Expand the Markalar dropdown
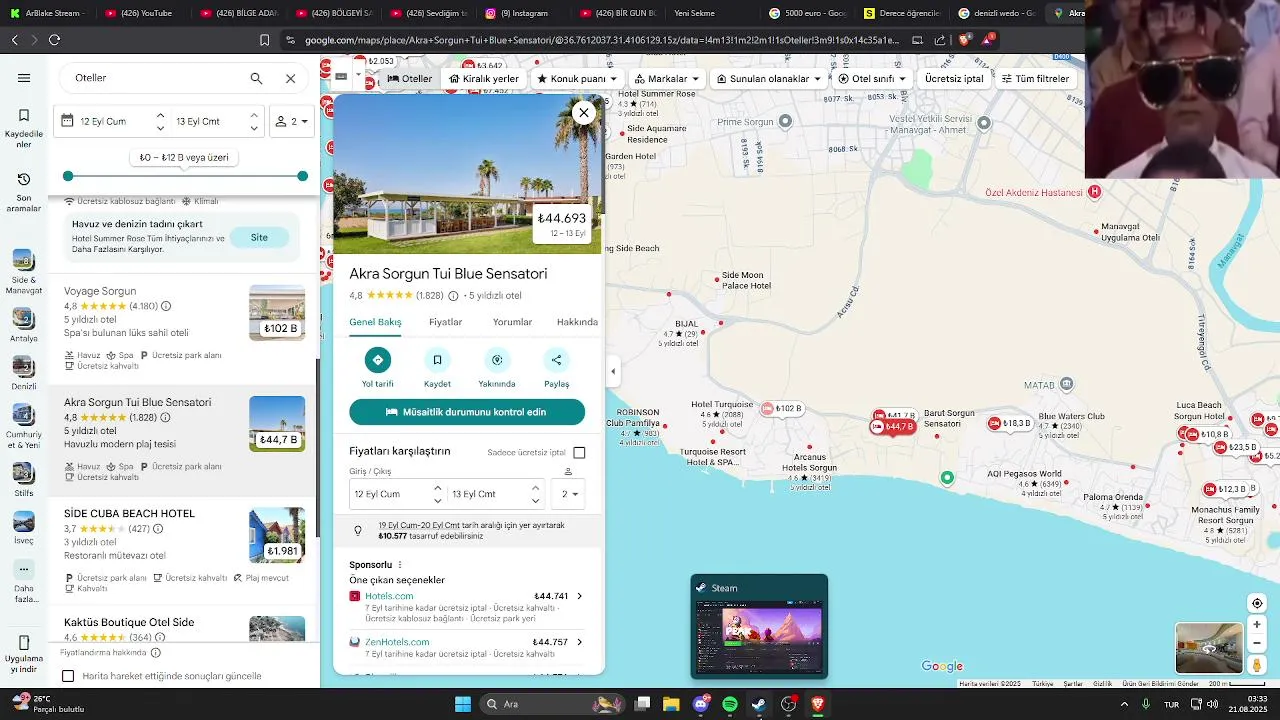 667,78
